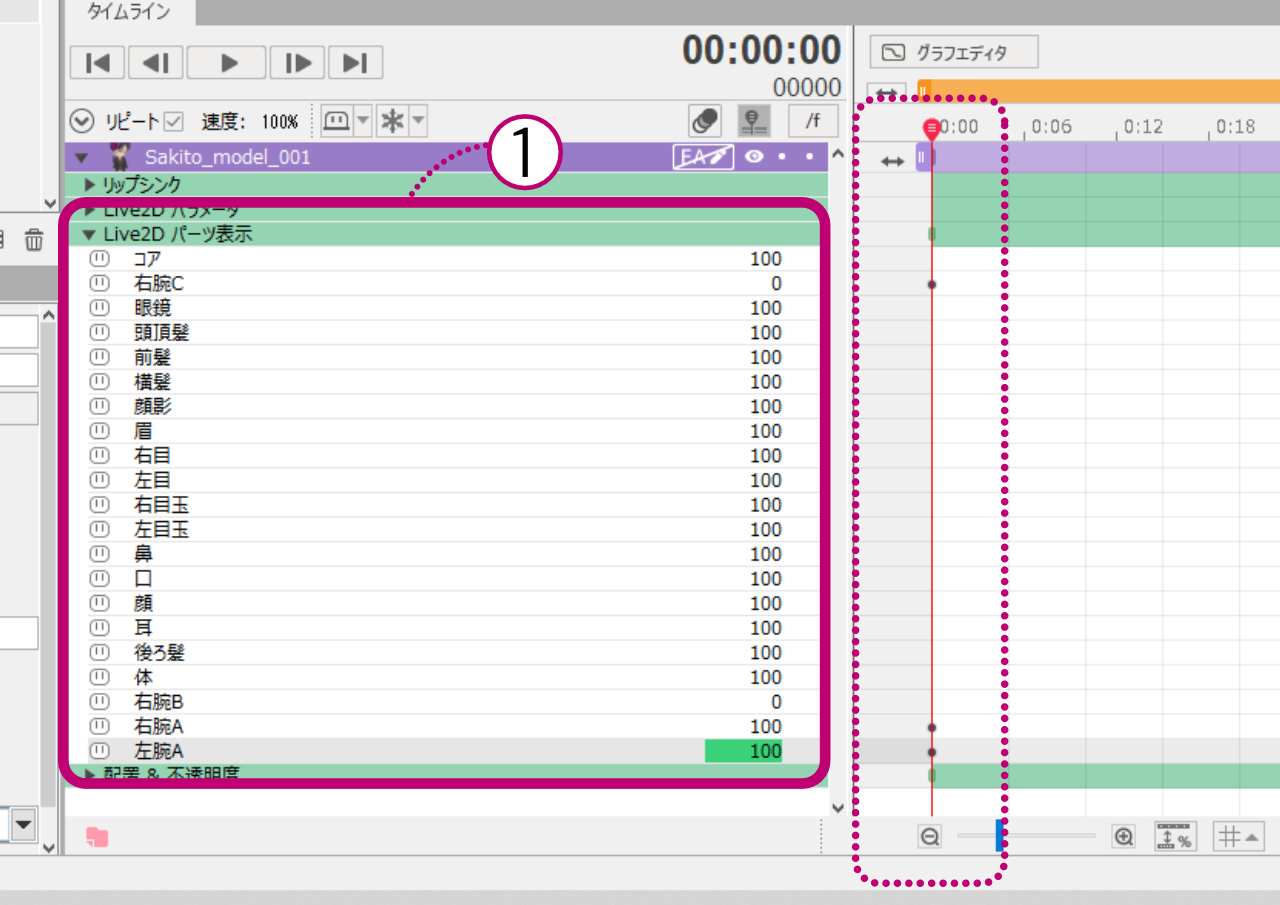Click the keyframe toggle icon for 後ろ髪
The width and height of the screenshot is (1280, 905).
pos(99,653)
